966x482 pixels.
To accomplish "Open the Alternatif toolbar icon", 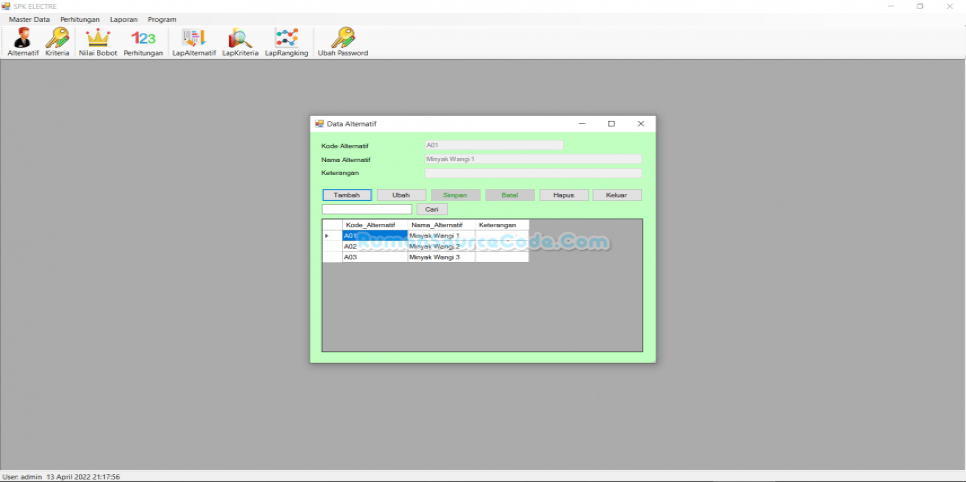I will [x=23, y=42].
